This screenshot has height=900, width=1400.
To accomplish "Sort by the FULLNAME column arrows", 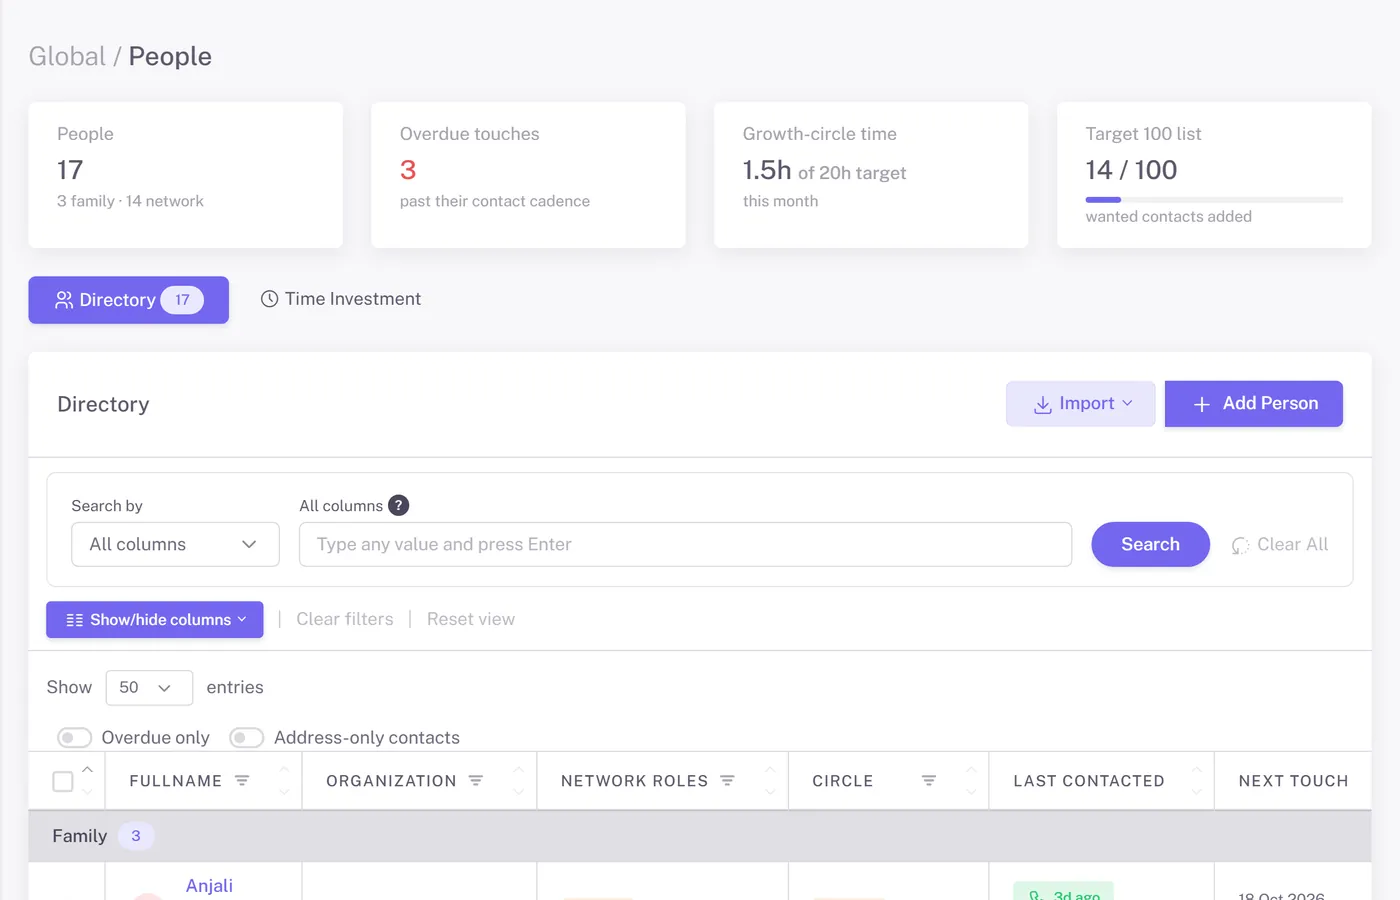I will [284, 781].
